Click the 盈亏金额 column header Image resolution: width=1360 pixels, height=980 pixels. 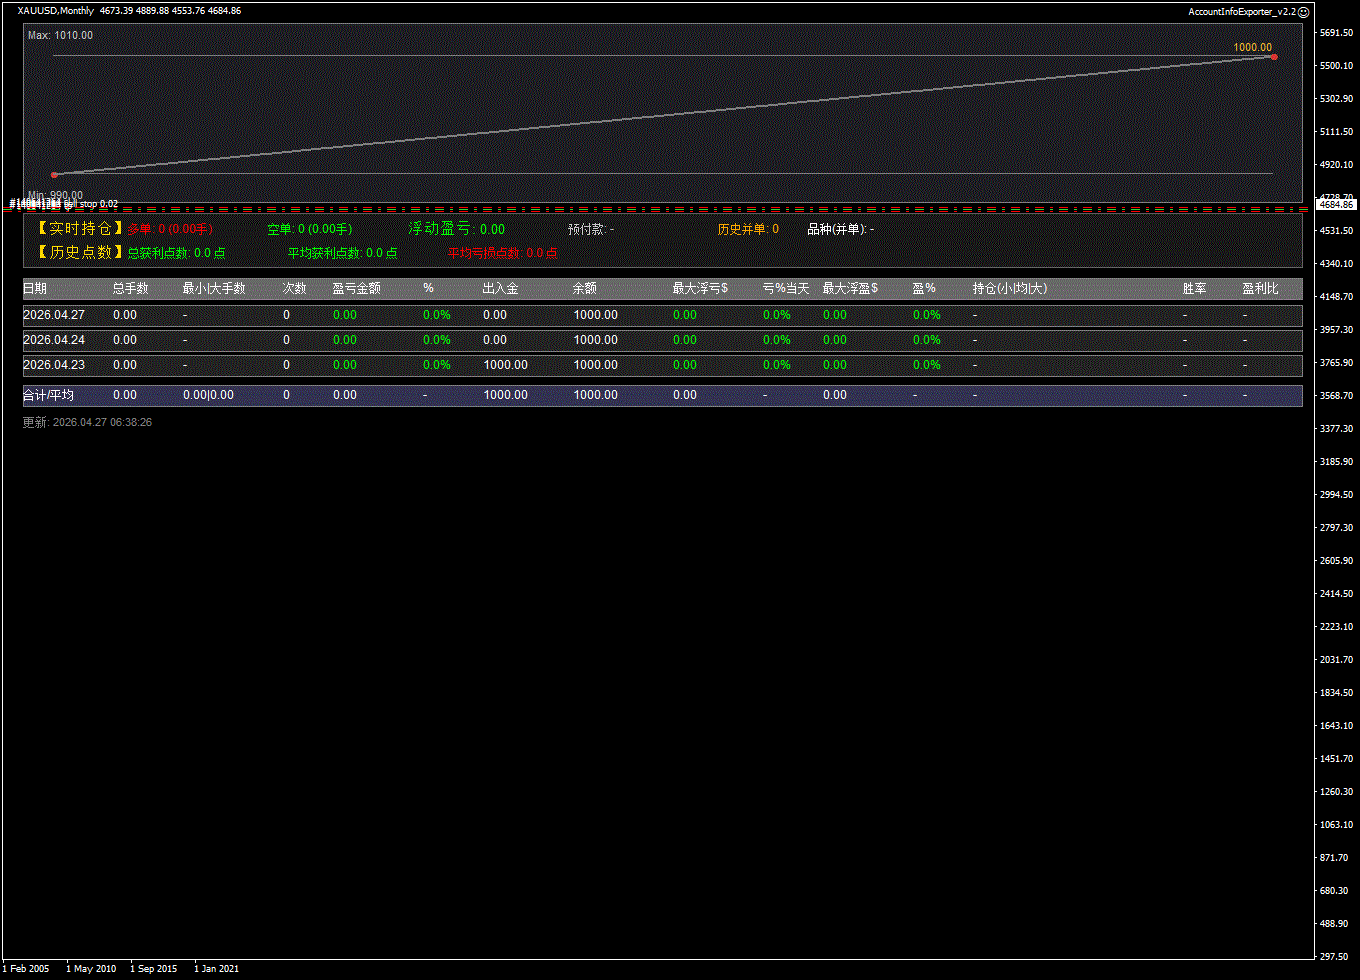tap(356, 289)
